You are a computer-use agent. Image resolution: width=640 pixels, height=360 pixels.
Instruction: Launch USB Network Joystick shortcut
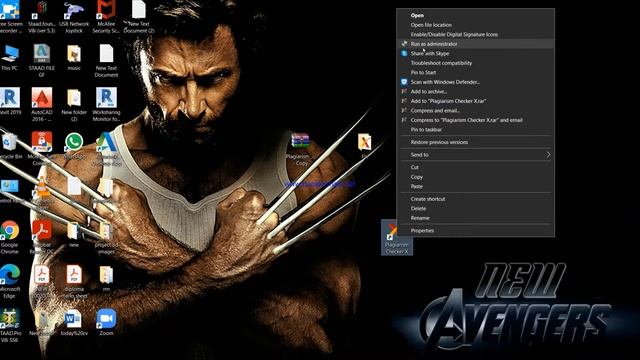[74, 17]
